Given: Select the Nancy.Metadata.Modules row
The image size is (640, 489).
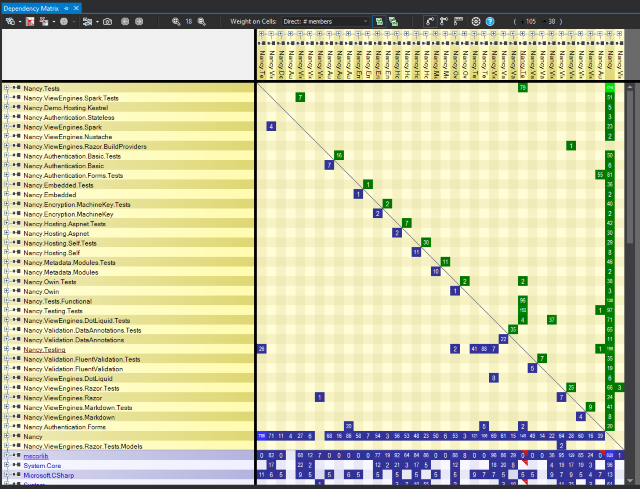Looking at the screenshot, I should coord(128,272).
